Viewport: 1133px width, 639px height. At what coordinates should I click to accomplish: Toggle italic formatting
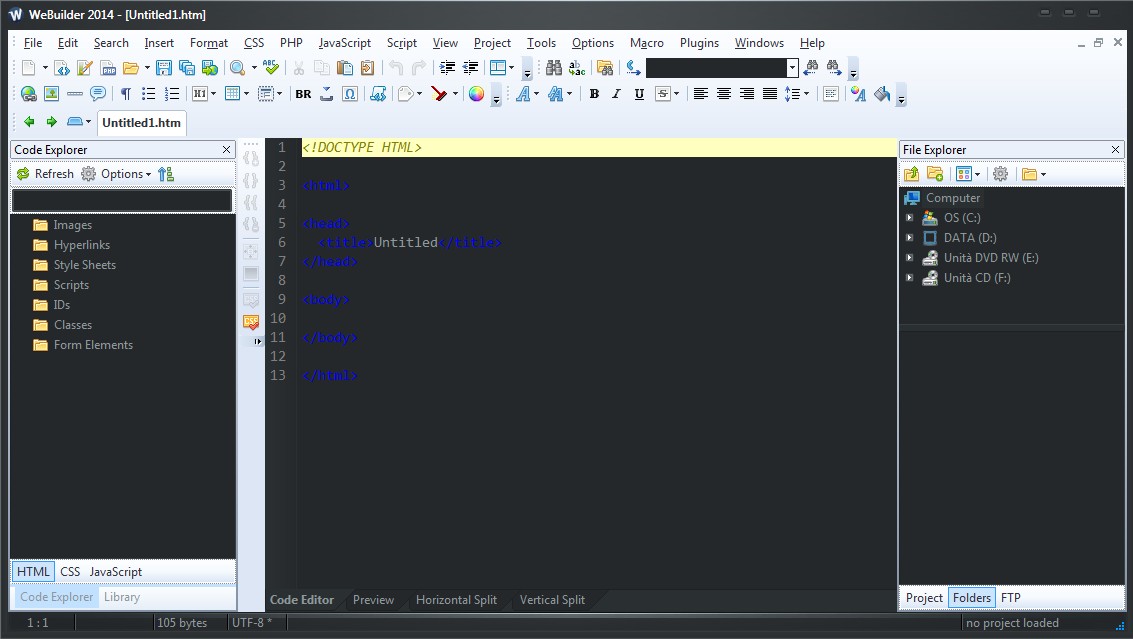click(x=616, y=94)
